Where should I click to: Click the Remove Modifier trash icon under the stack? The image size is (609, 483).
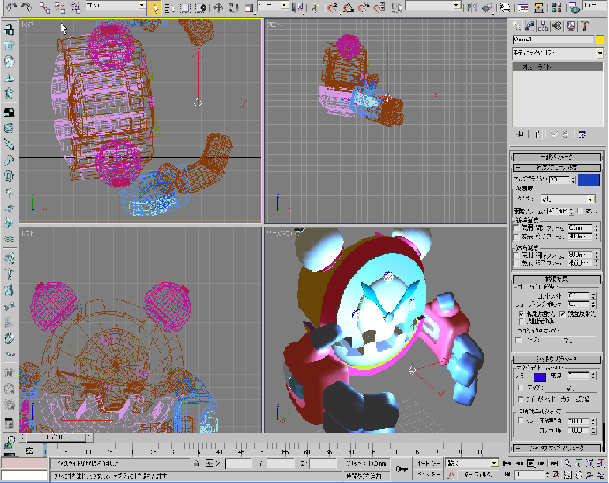tap(565, 134)
